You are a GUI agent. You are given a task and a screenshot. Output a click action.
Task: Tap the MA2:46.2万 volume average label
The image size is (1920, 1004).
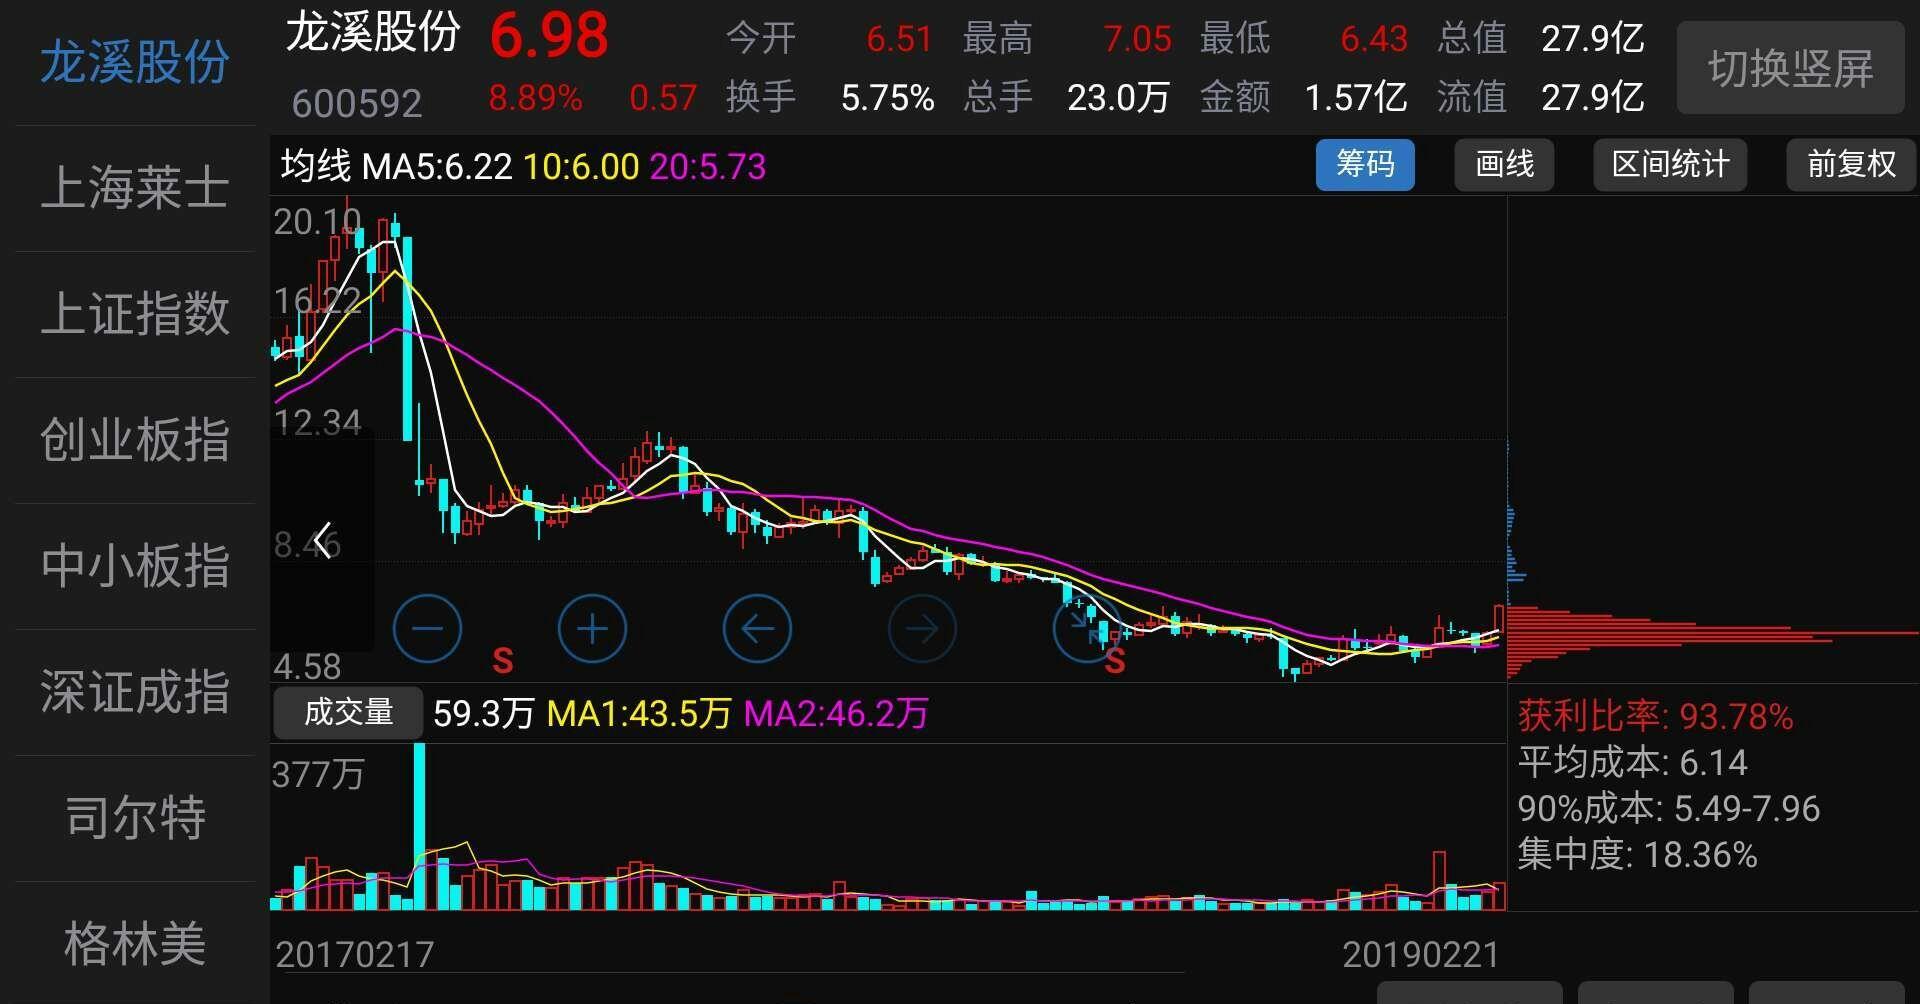coord(836,714)
